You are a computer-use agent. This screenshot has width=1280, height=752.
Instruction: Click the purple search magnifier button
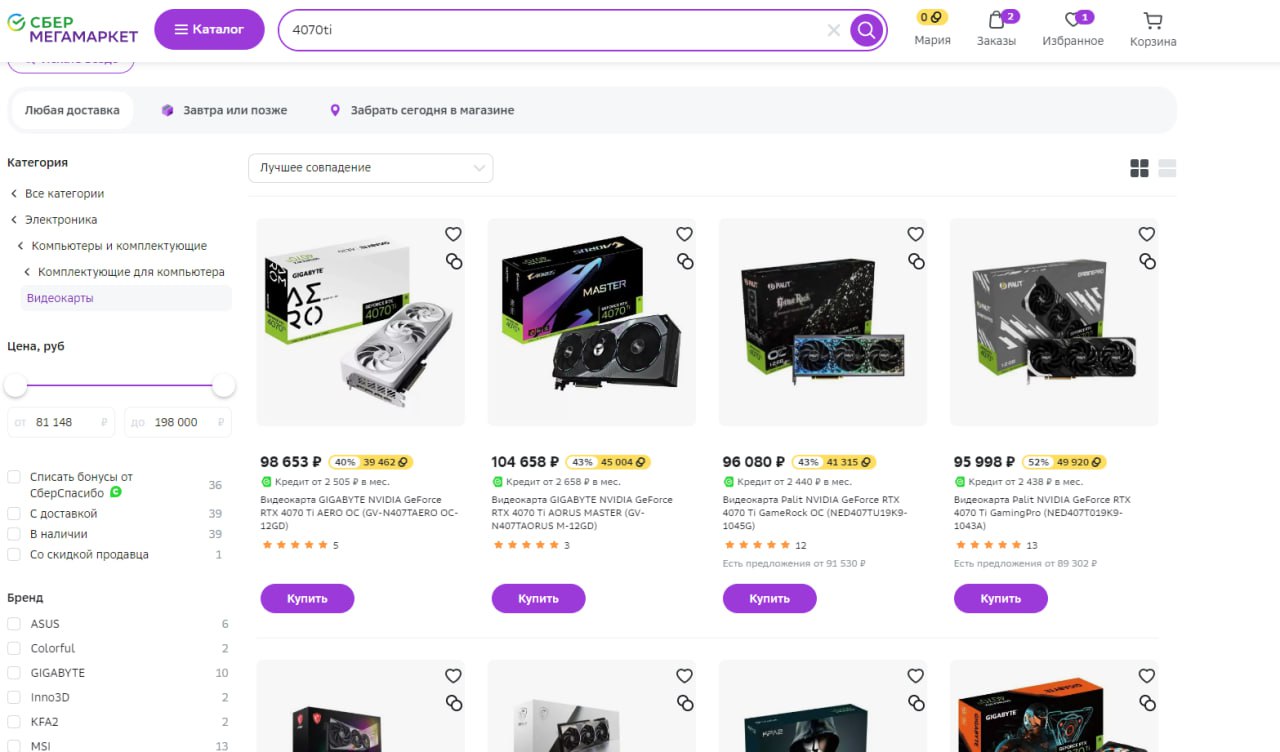(x=866, y=30)
